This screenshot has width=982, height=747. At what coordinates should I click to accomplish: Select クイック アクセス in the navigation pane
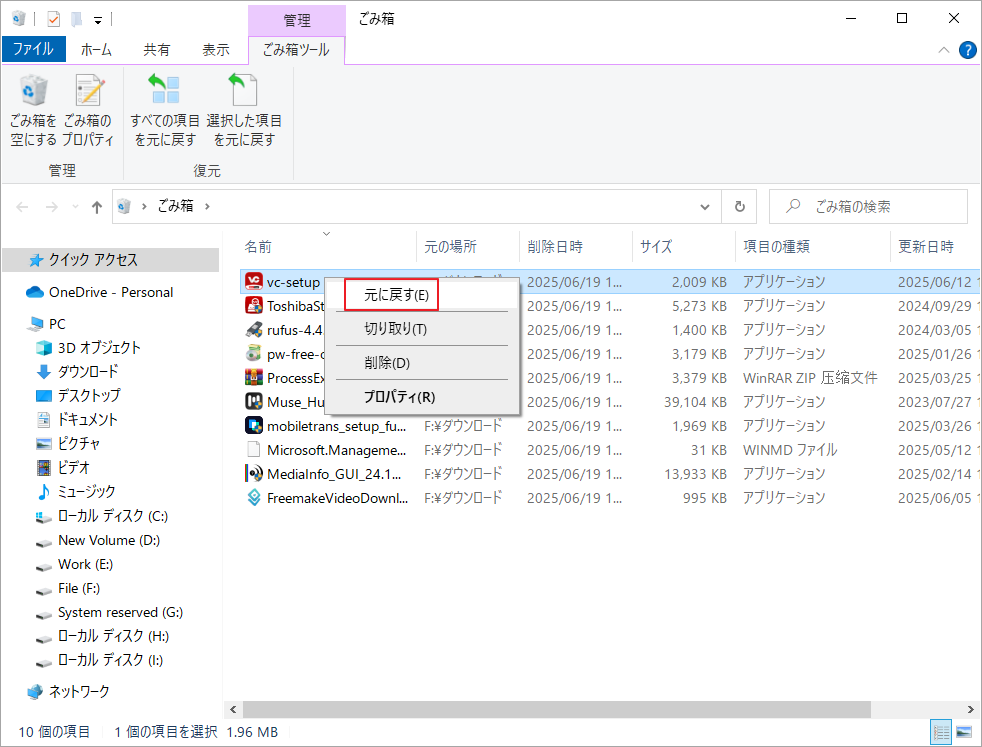pyautogui.click(x=110, y=260)
